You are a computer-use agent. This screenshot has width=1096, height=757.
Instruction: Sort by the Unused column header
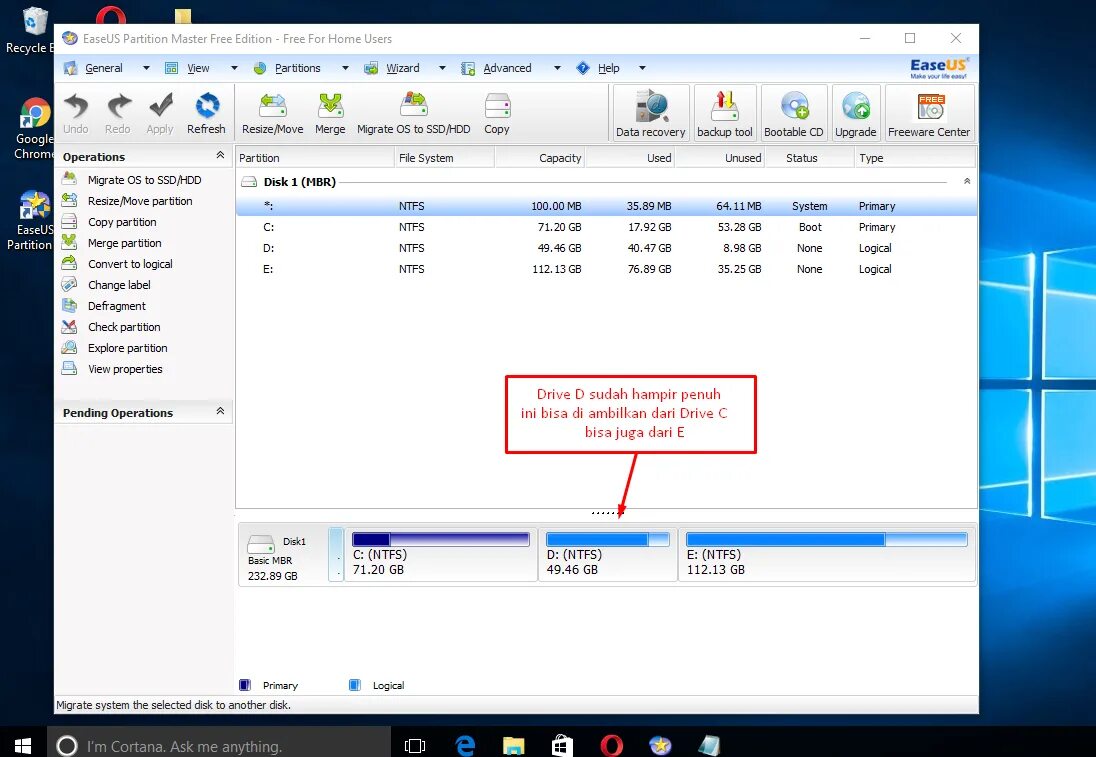720,158
